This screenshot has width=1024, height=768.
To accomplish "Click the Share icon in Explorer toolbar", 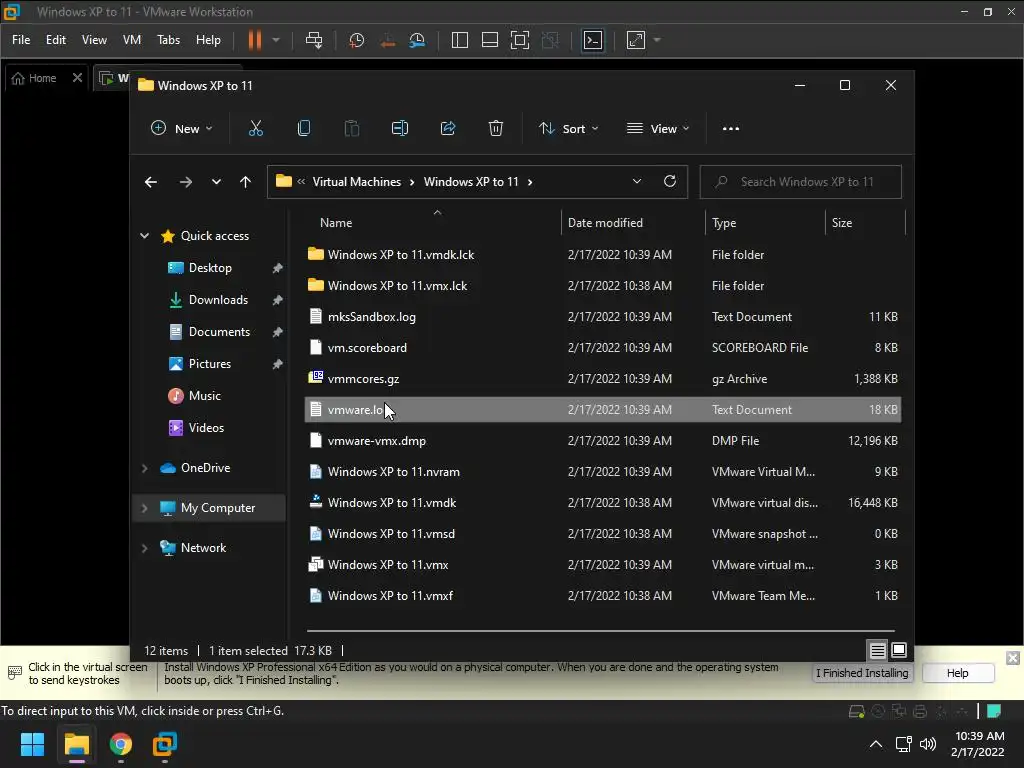I will coord(448,129).
